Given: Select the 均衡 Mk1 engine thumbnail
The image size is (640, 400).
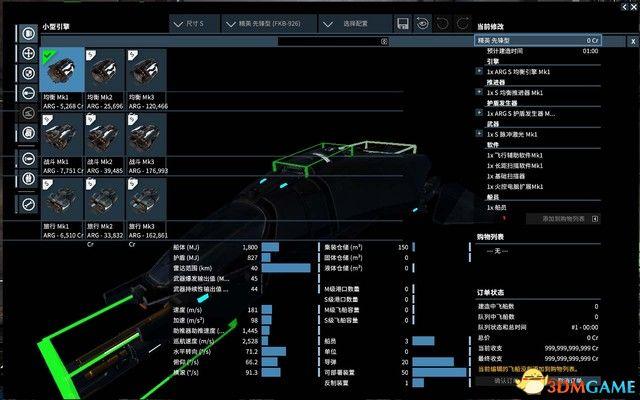Looking at the screenshot, I should [x=62, y=70].
